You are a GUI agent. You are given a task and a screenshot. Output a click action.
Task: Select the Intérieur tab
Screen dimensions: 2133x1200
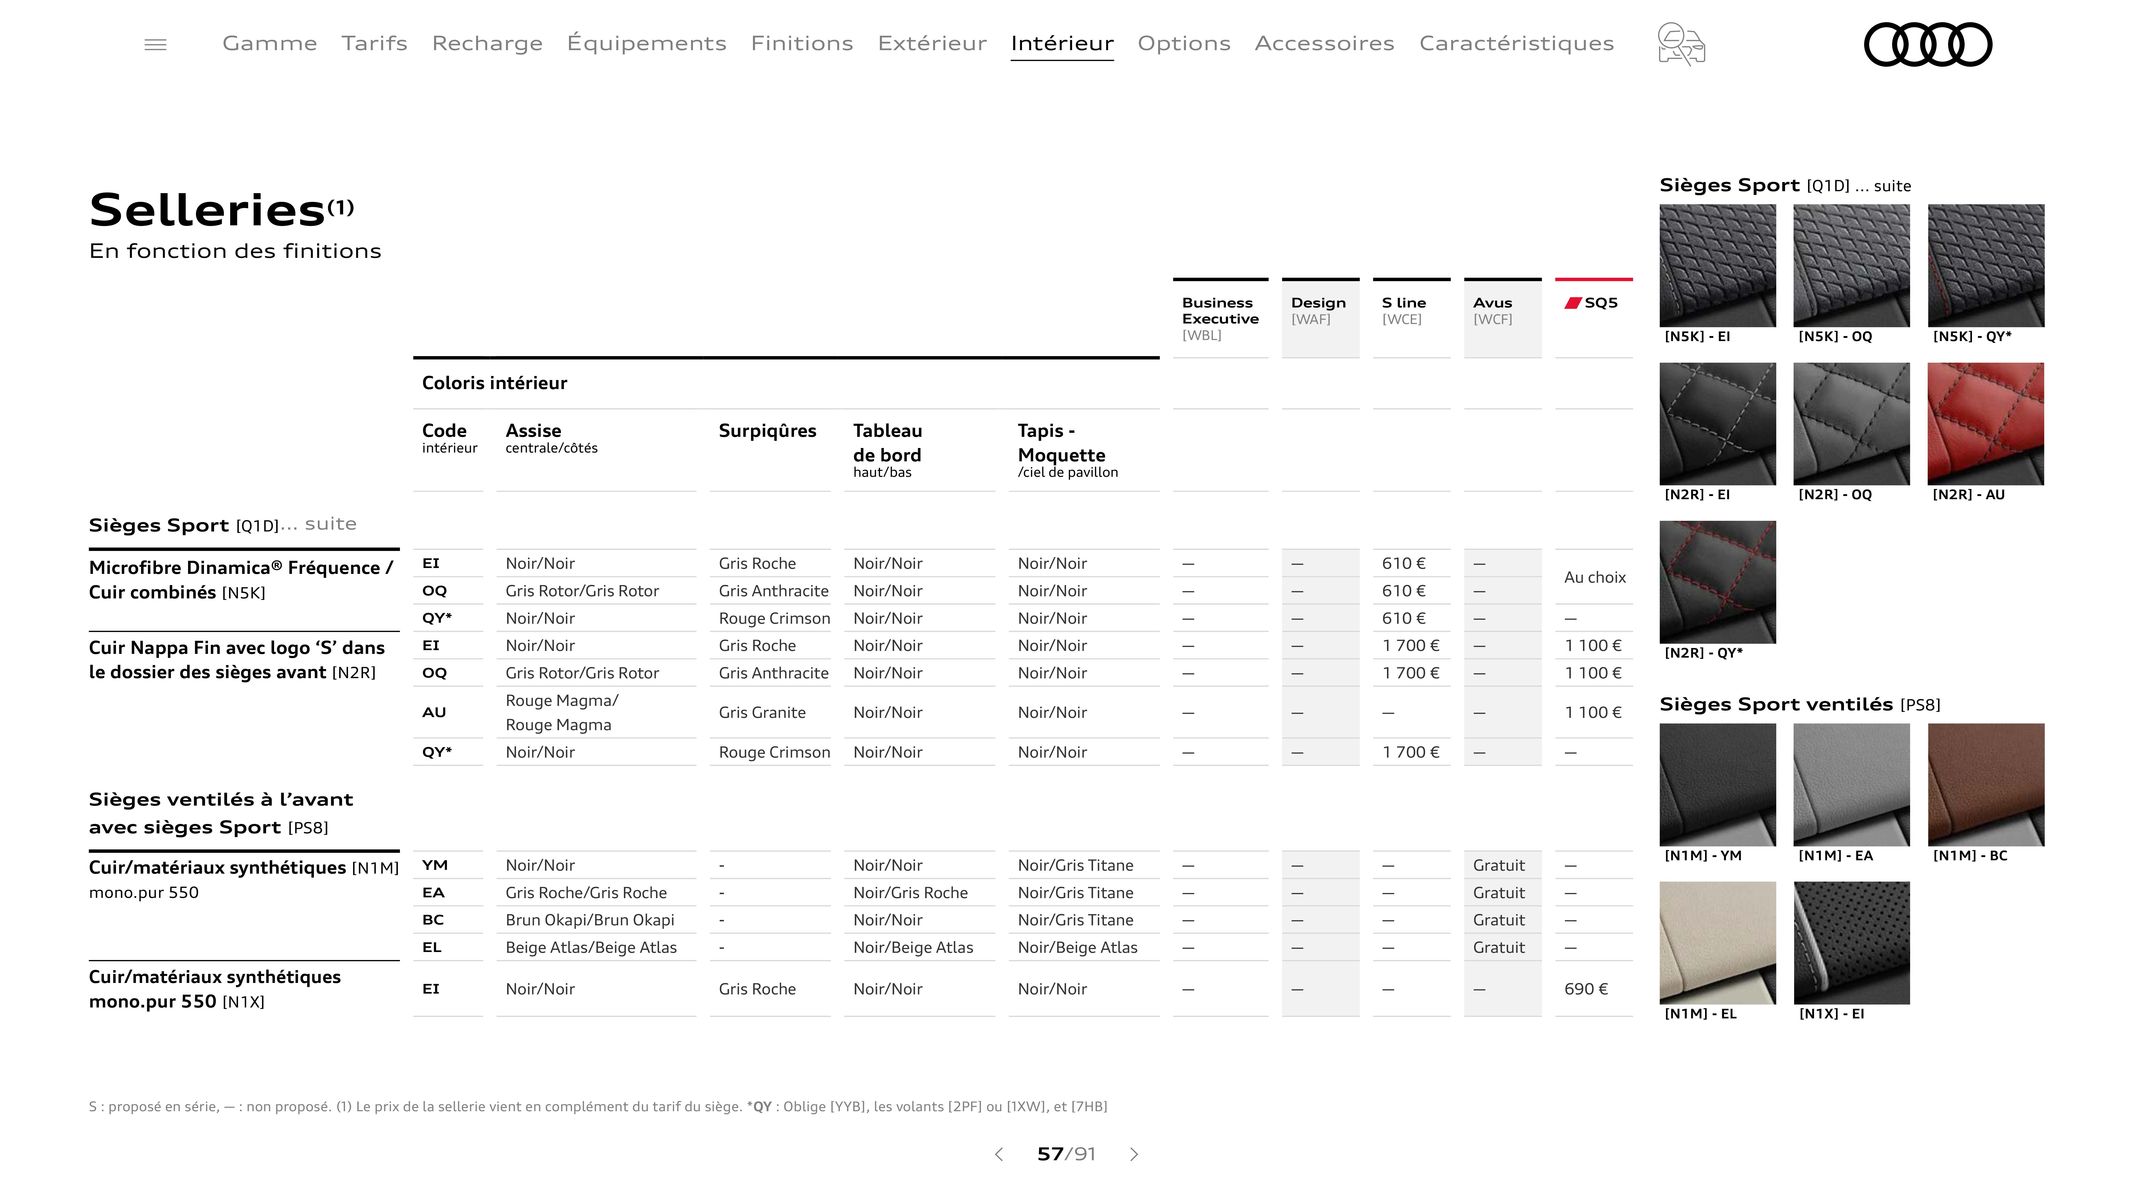tap(1062, 43)
